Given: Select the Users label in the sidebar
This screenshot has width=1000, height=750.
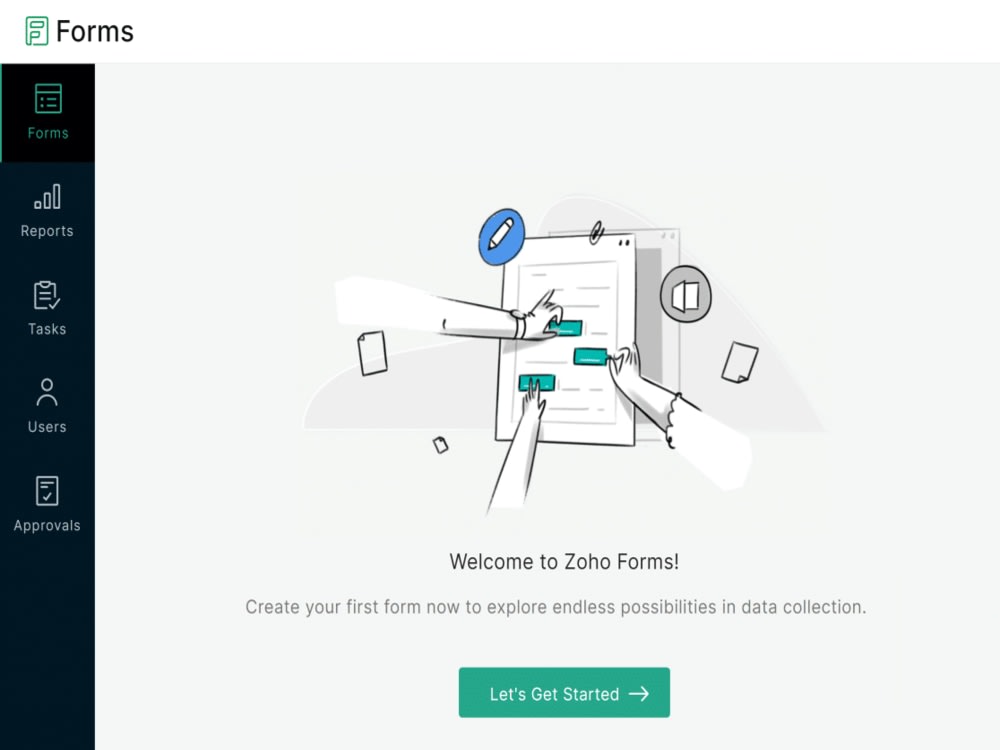Looking at the screenshot, I should [47, 426].
